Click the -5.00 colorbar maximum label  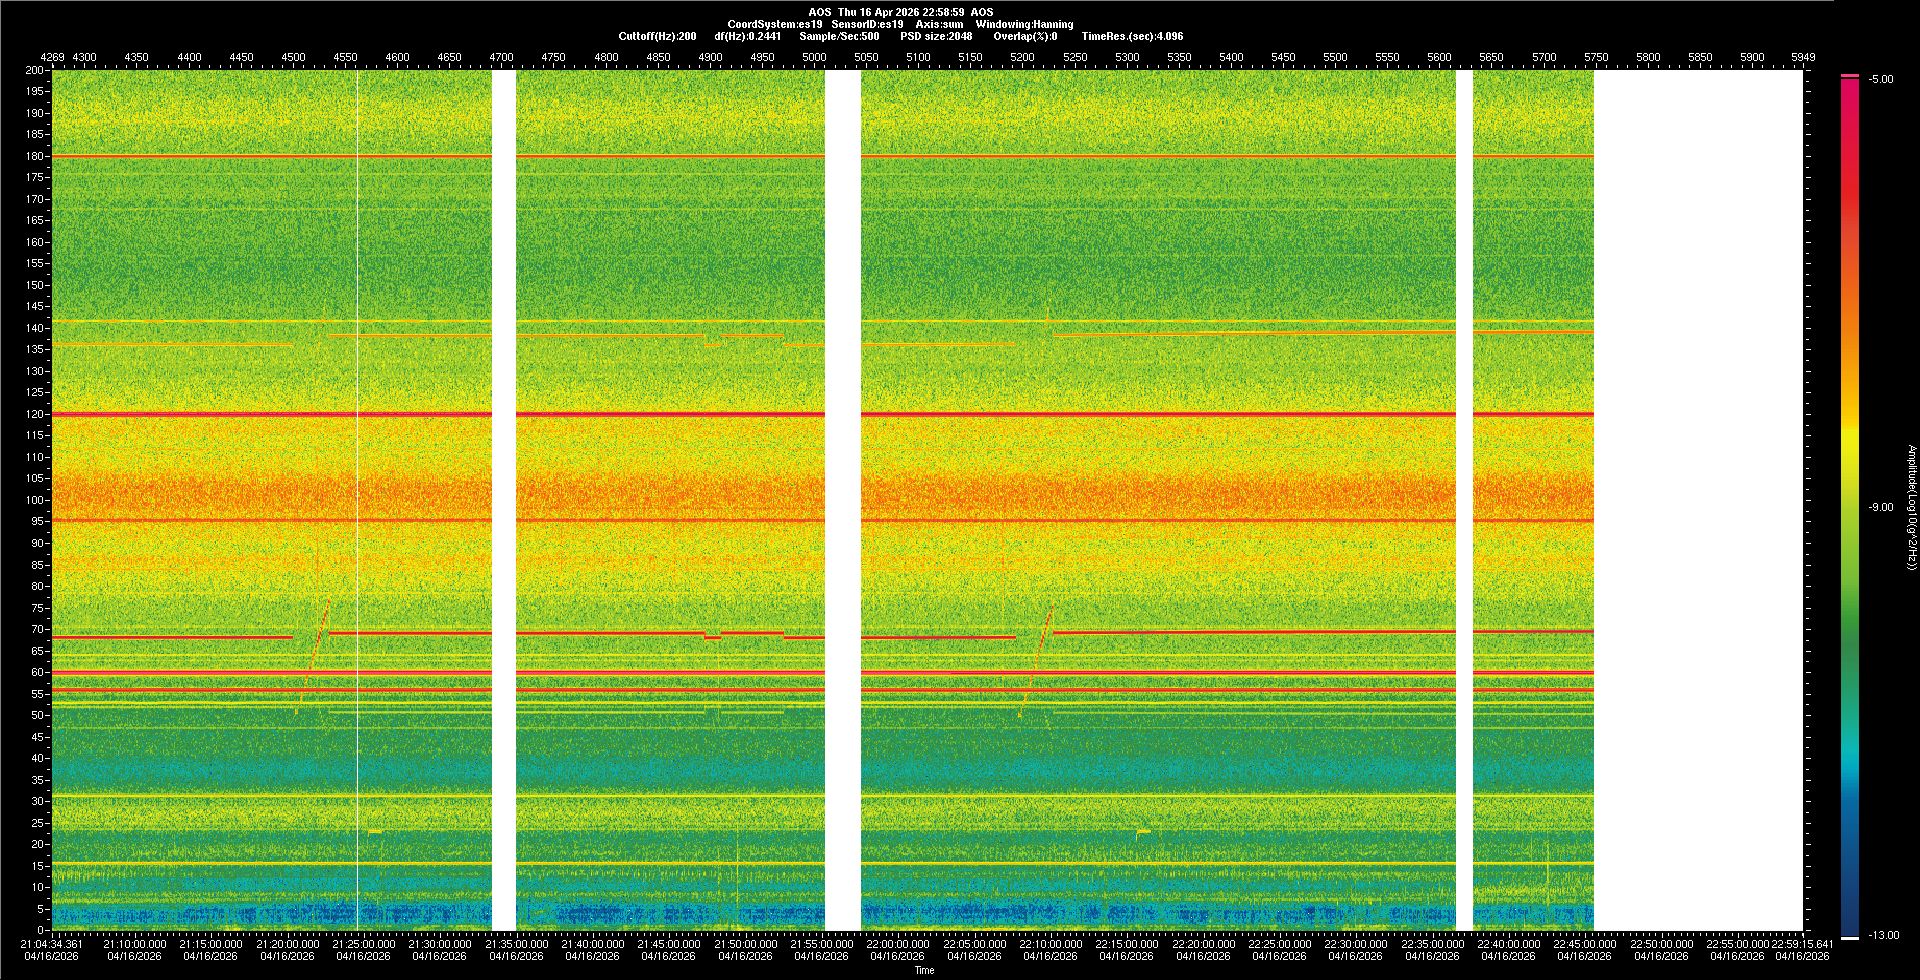[x=1881, y=80]
